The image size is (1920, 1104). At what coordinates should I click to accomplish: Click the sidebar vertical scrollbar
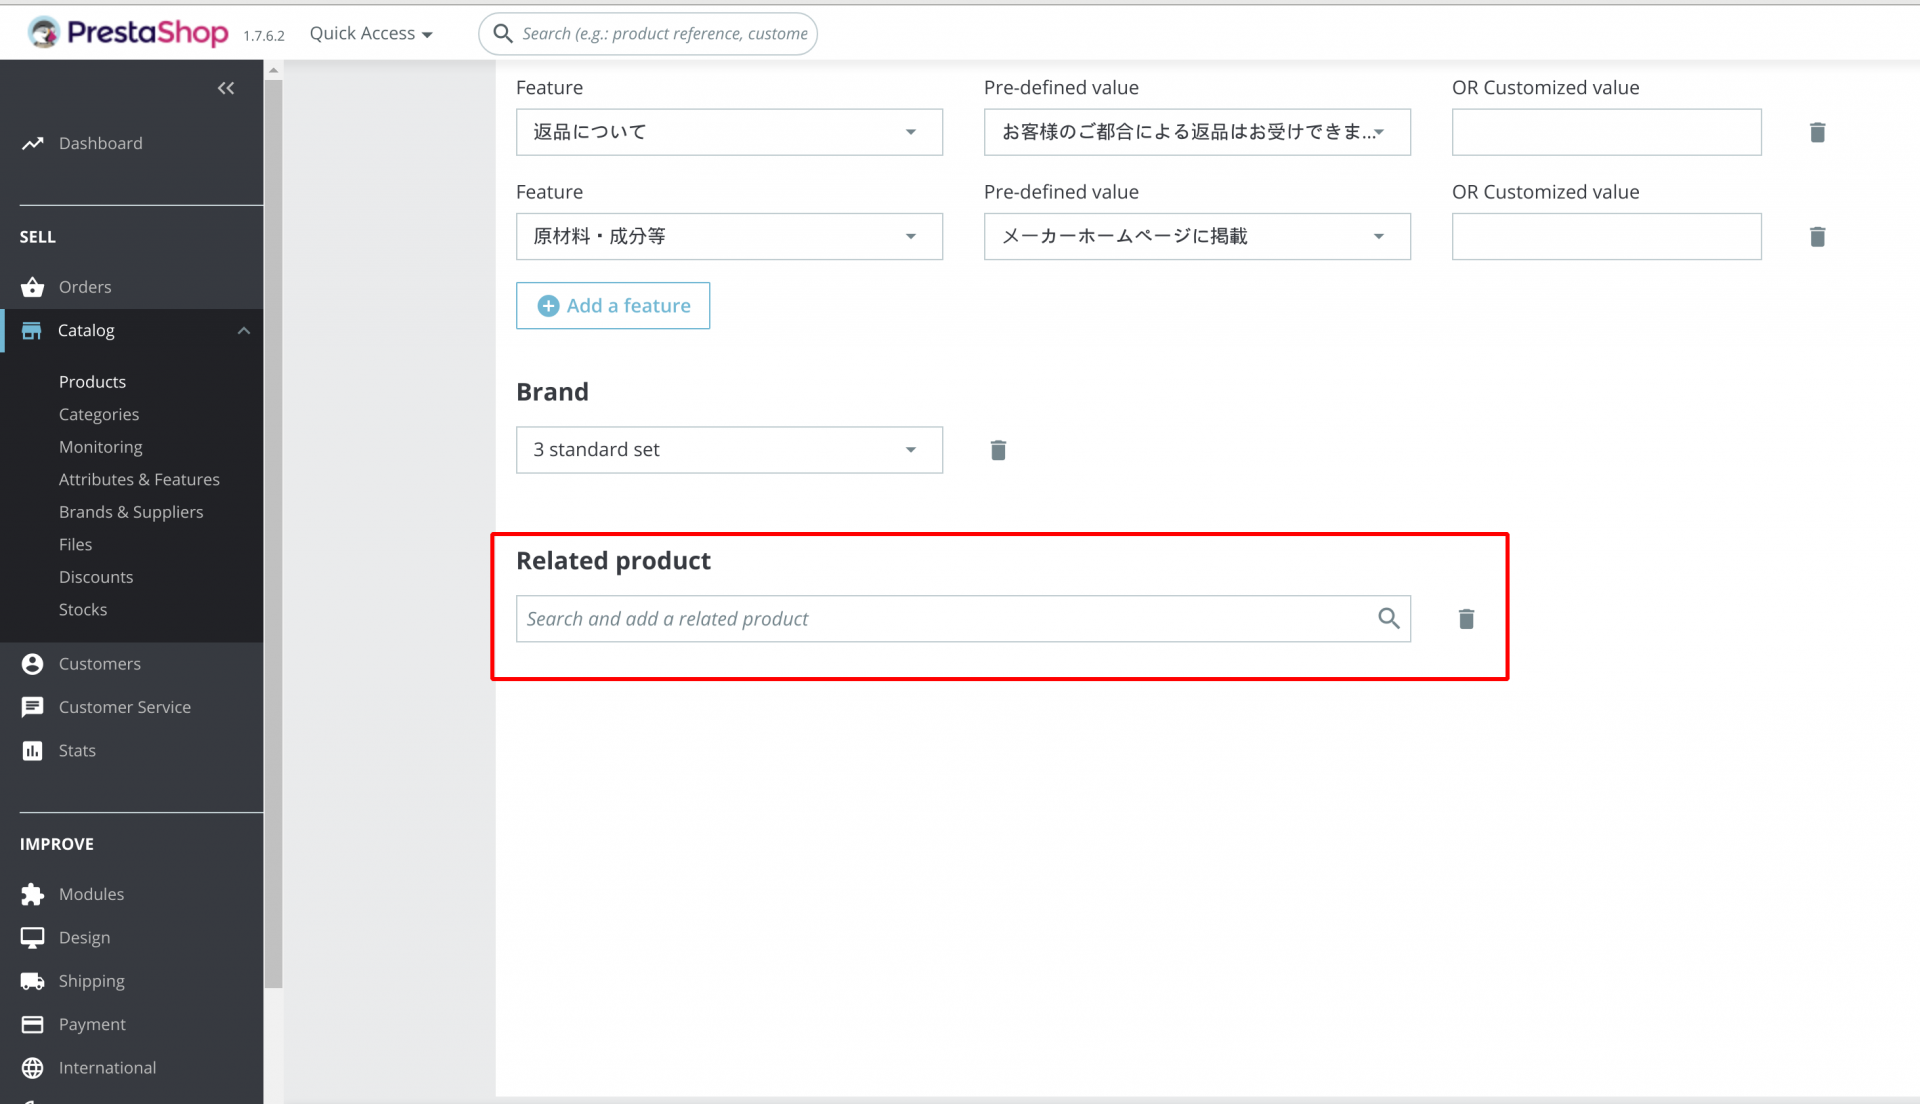click(x=273, y=534)
